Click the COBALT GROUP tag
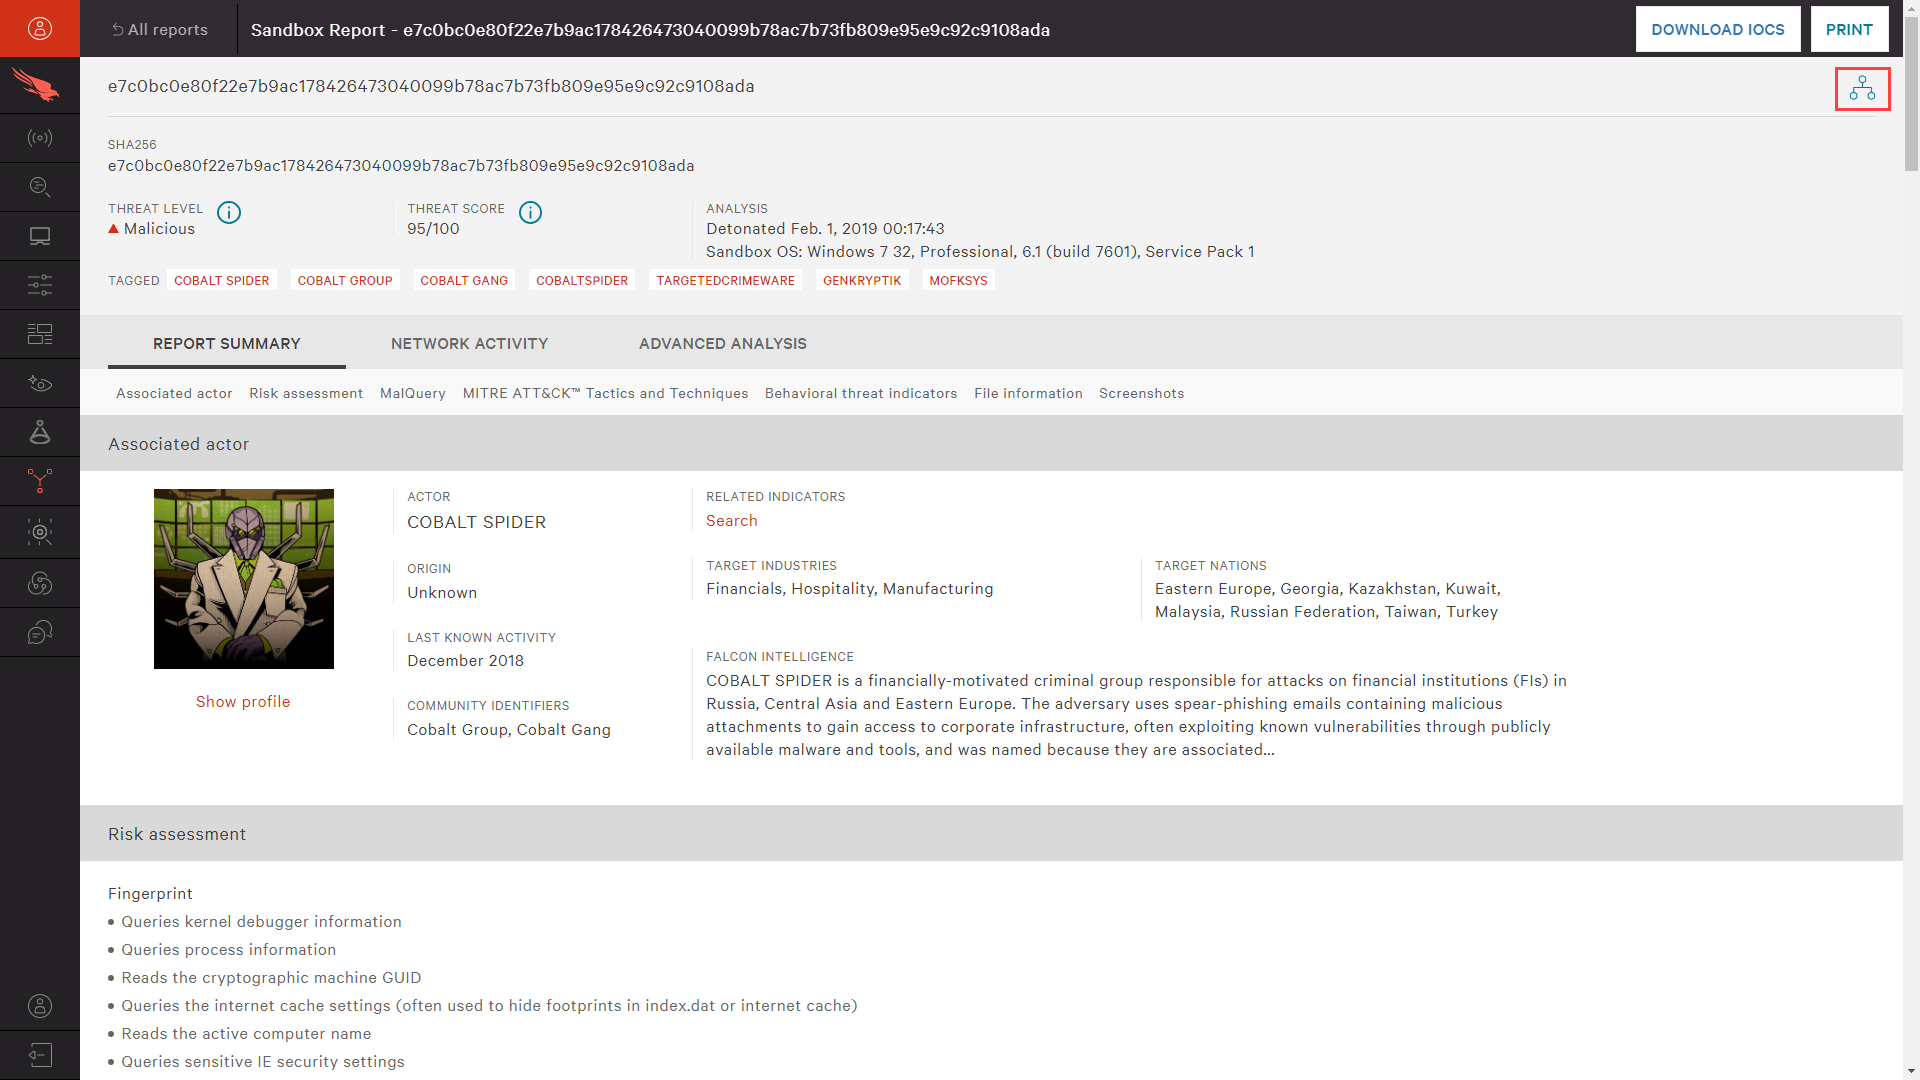This screenshot has height=1080, width=1920. click(345, 280)
